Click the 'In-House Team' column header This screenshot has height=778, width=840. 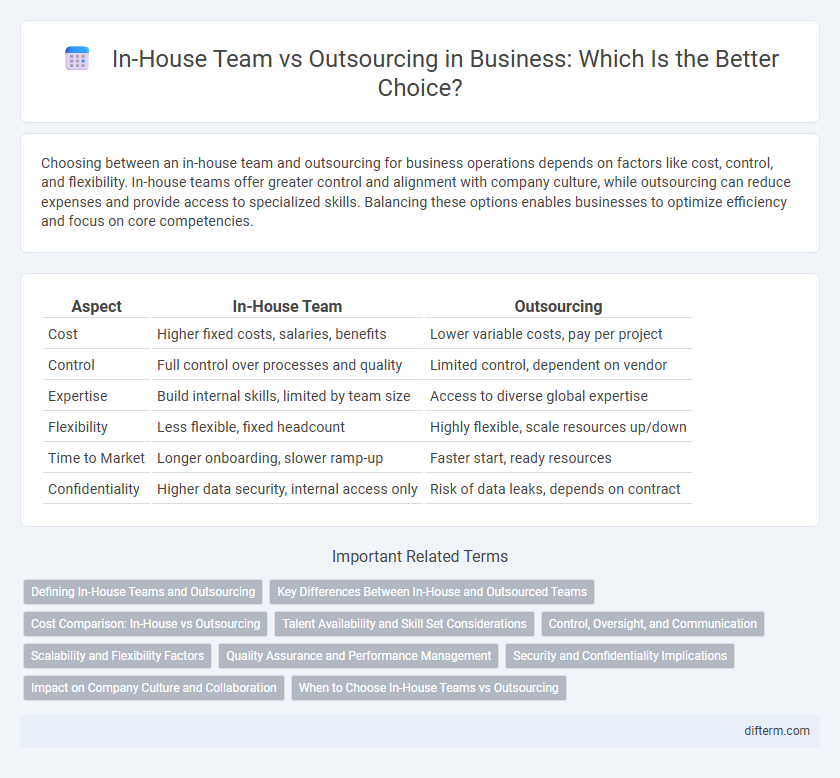287,306
